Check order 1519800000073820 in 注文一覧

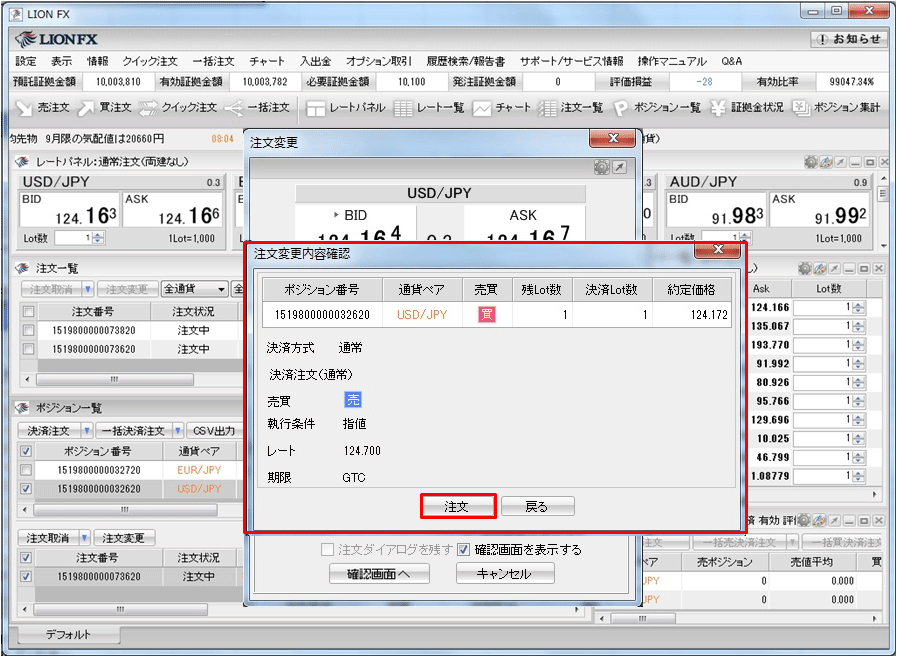coord(28,330)
